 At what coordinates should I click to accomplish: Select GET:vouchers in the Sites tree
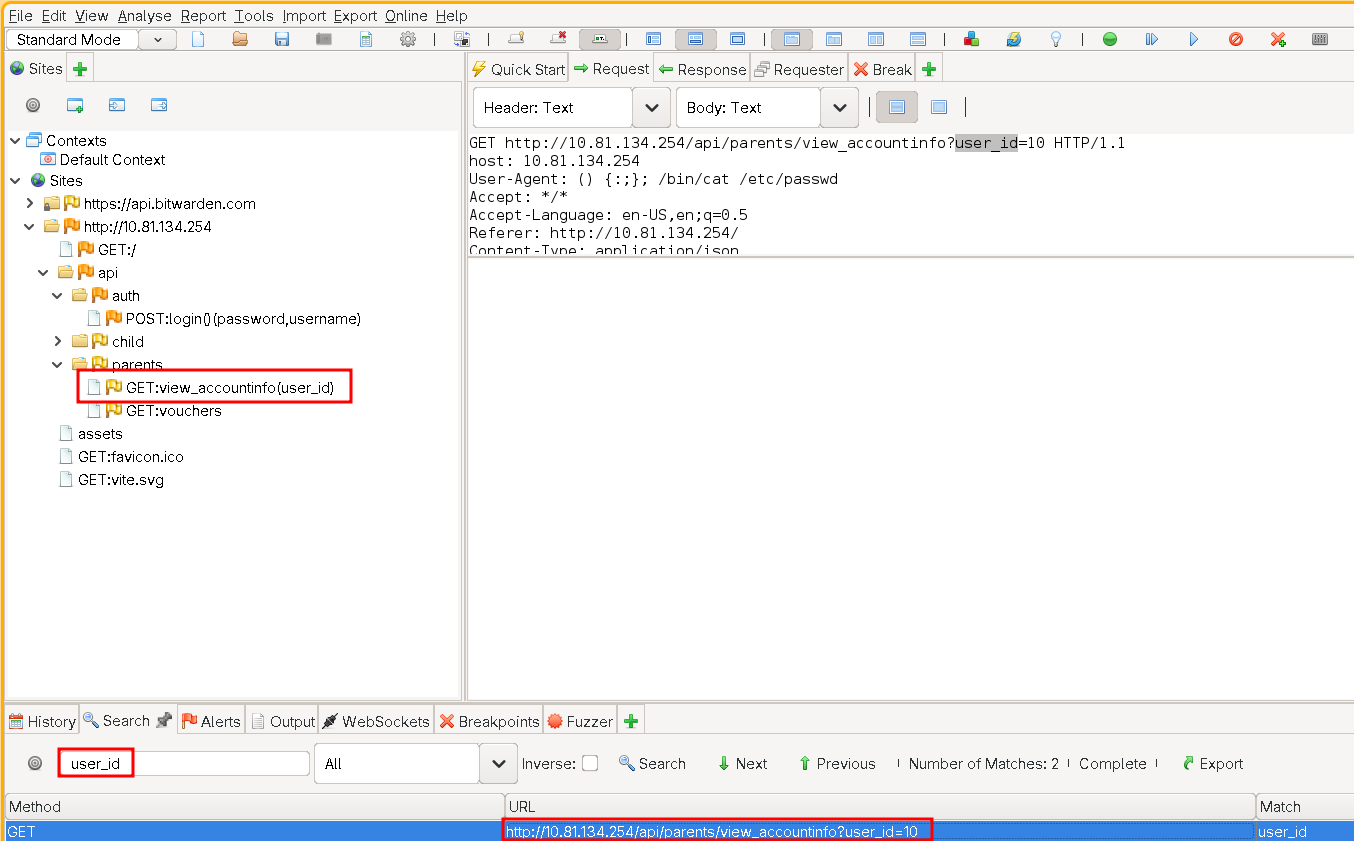click(173, 411)
